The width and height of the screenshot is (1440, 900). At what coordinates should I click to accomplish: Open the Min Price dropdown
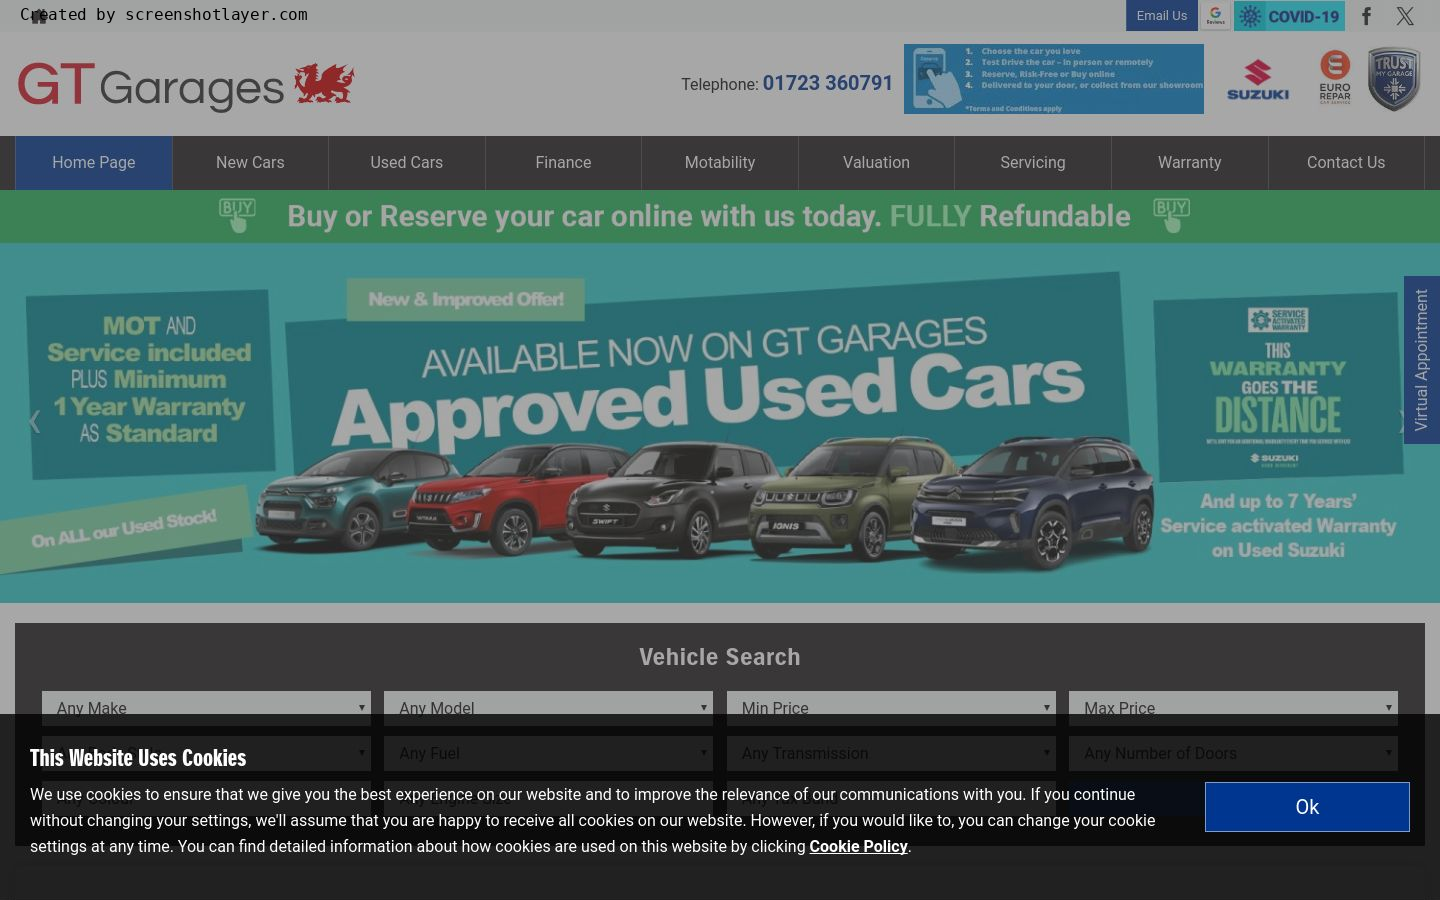tap(891, 708)
